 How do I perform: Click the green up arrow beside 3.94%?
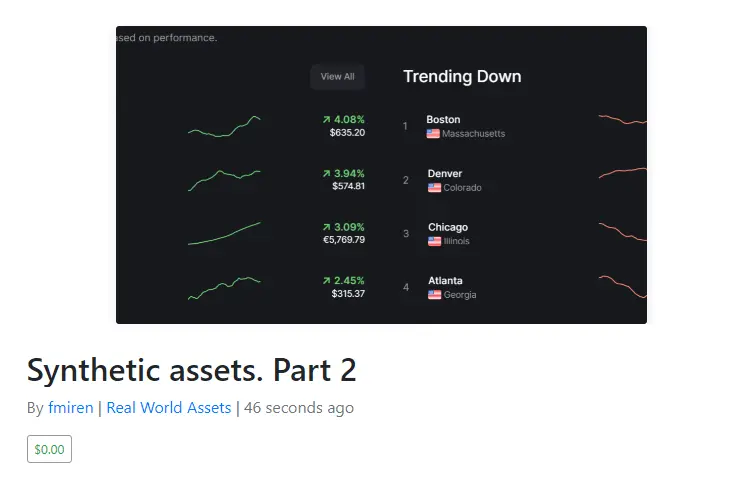327,173
